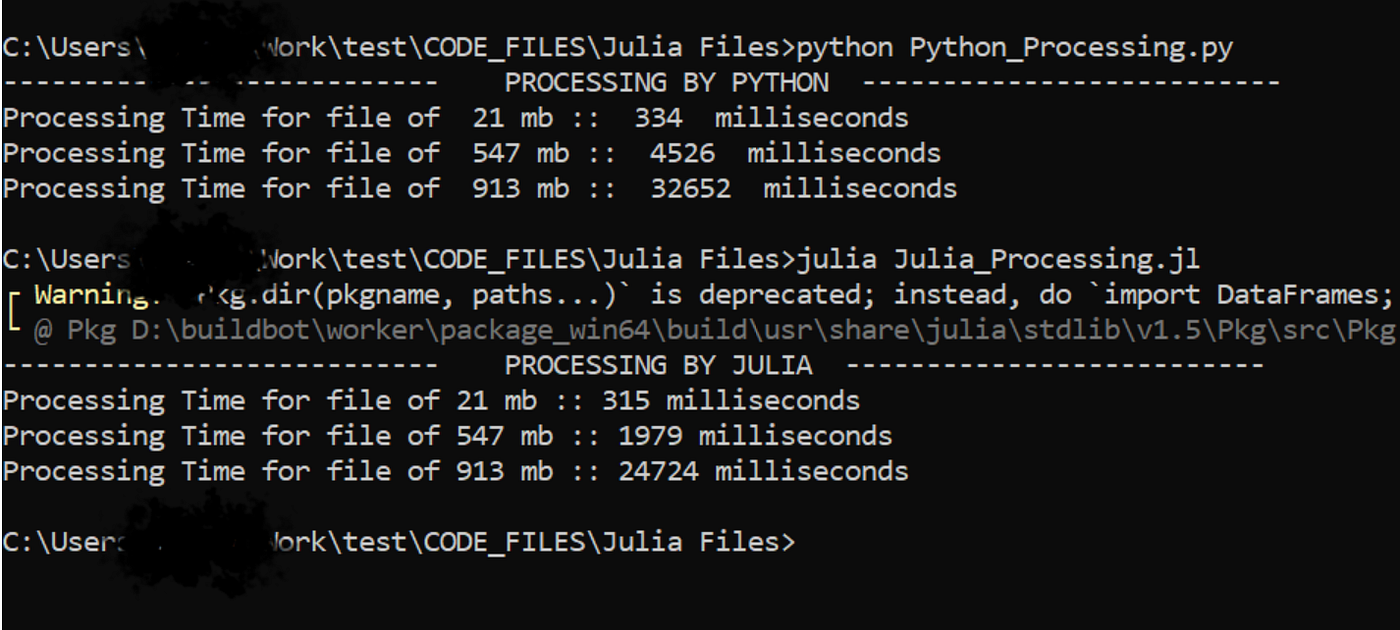Image resolution: width=1400 pixels, height=630 pixels.
Task: Click the CODE_FILES path in last prompt
Action: pyautogui.click(x=504, y=542)
